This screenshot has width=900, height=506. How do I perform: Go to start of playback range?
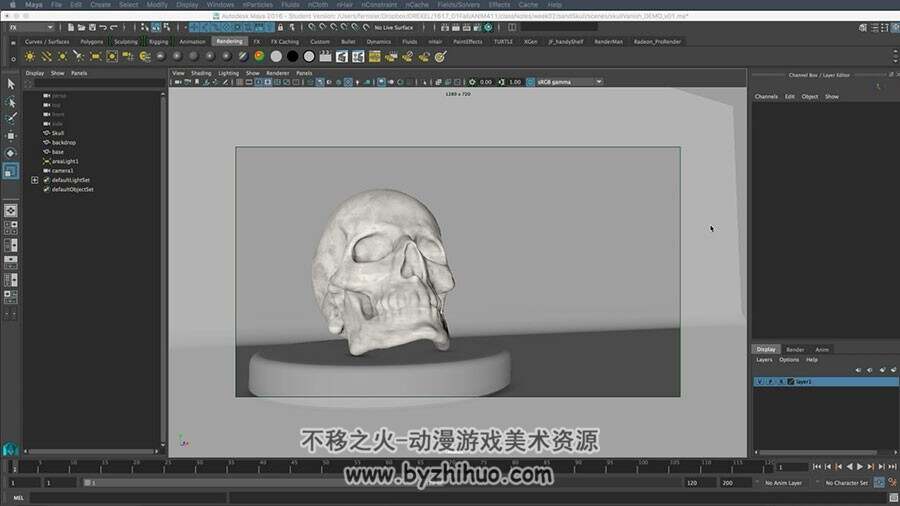point(817,467)
